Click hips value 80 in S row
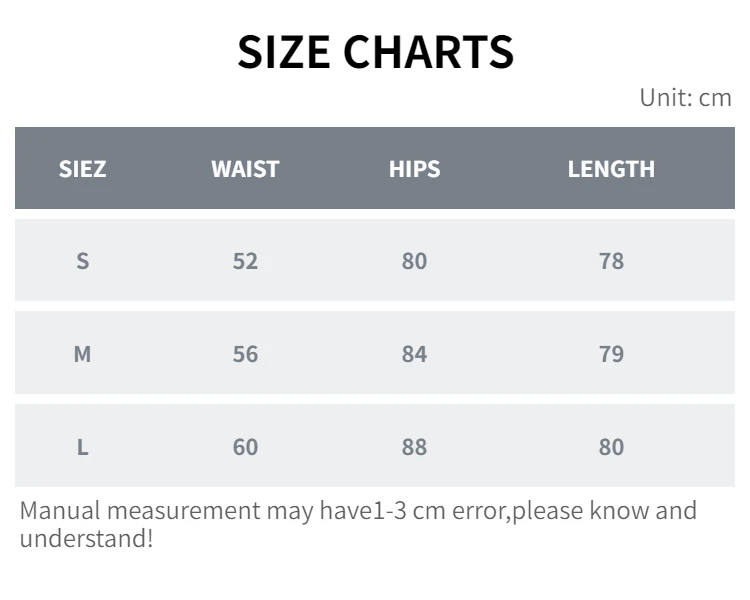This screenshot has height=600, width=750. tap(414, 261)
